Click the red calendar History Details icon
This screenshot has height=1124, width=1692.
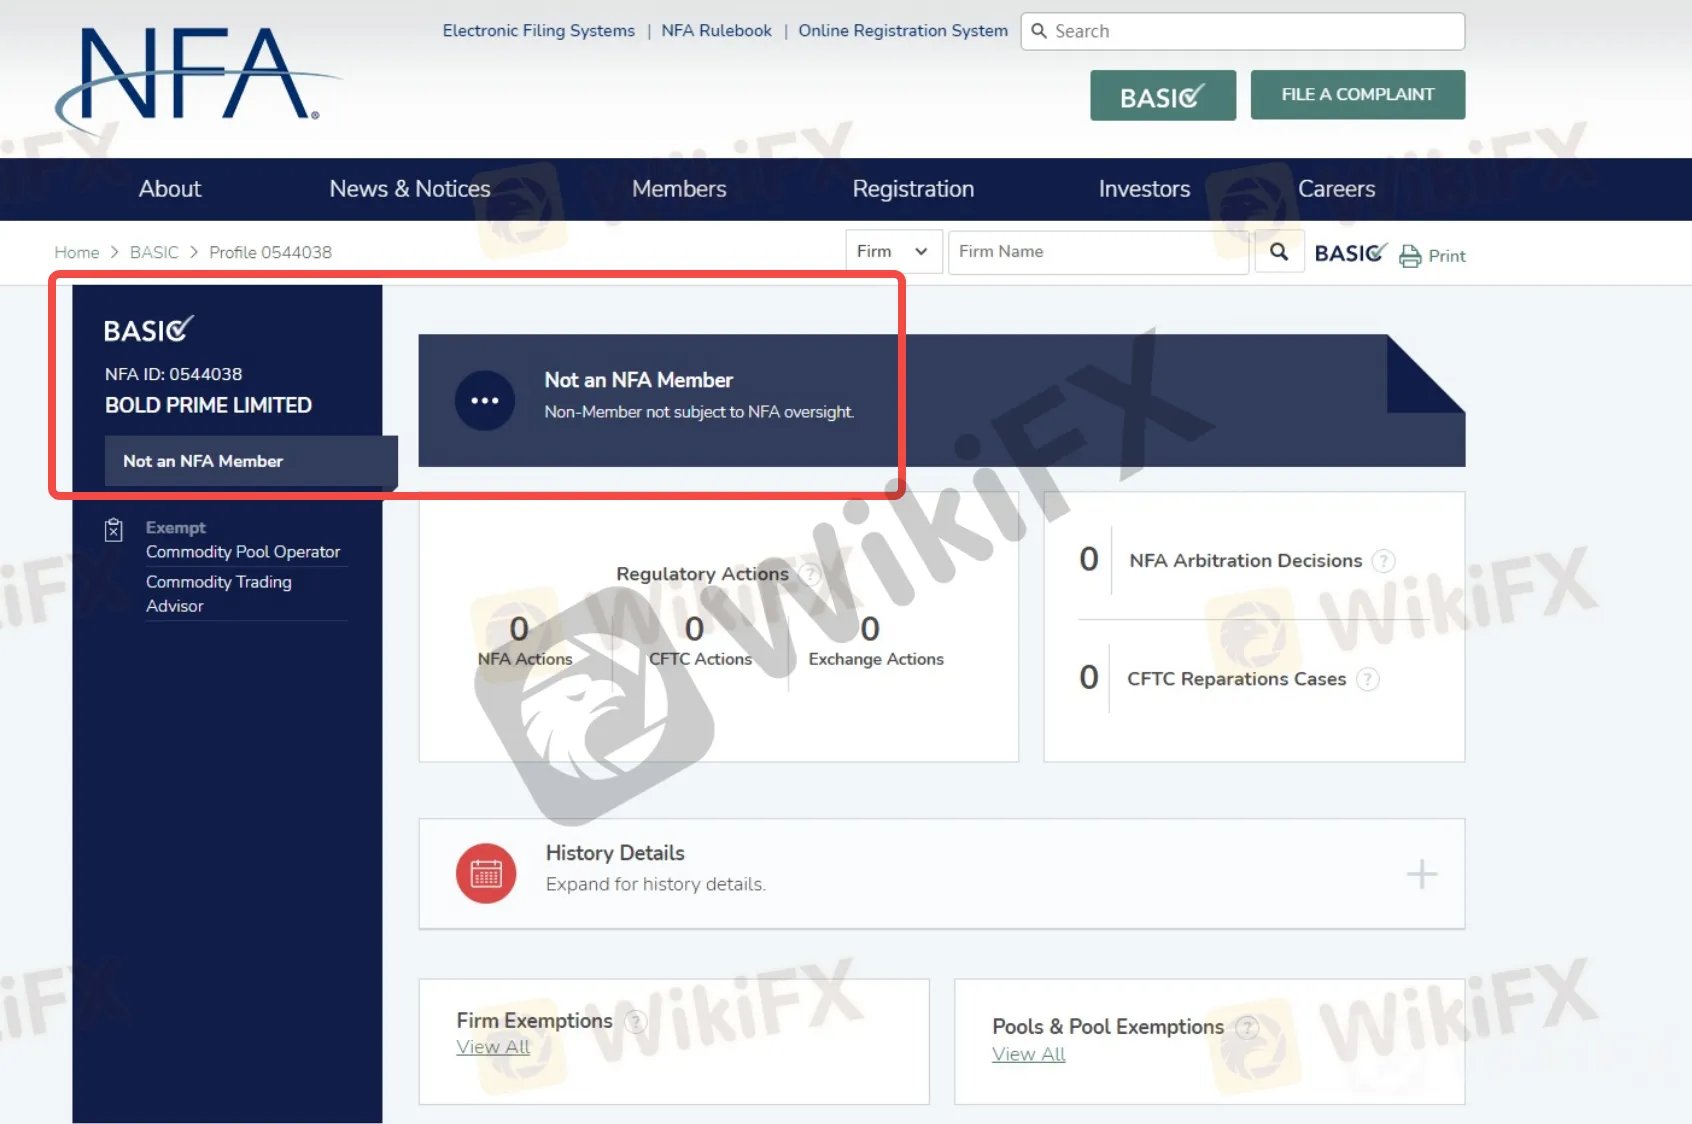pos(486,873)
